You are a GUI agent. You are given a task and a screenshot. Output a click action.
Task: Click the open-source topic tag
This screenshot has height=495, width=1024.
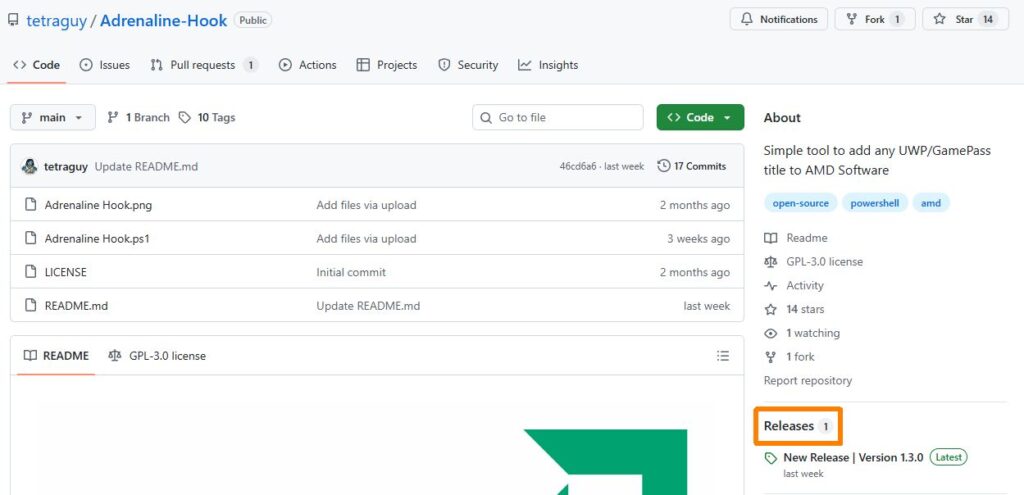(801, 203)
